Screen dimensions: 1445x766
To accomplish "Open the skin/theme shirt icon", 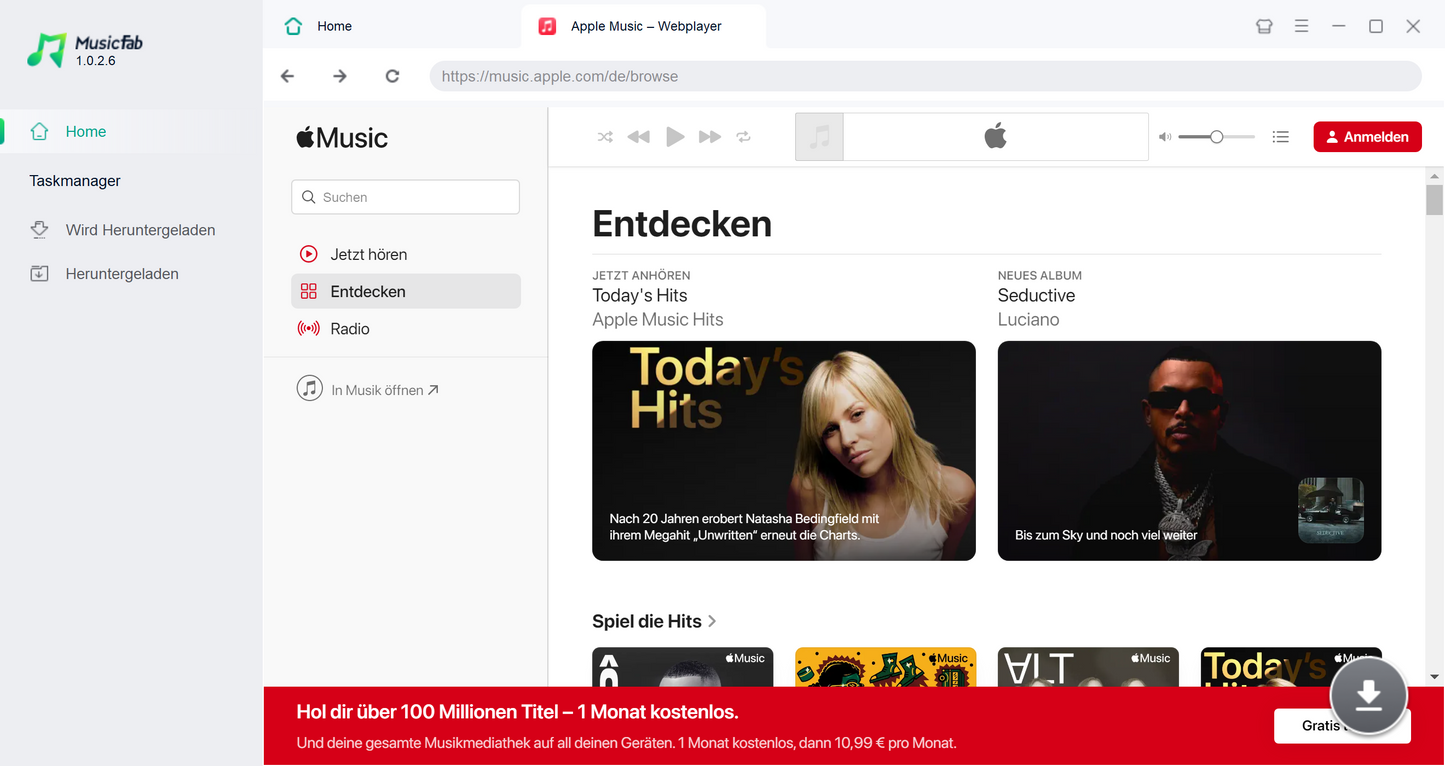I will coord(1264,26).
